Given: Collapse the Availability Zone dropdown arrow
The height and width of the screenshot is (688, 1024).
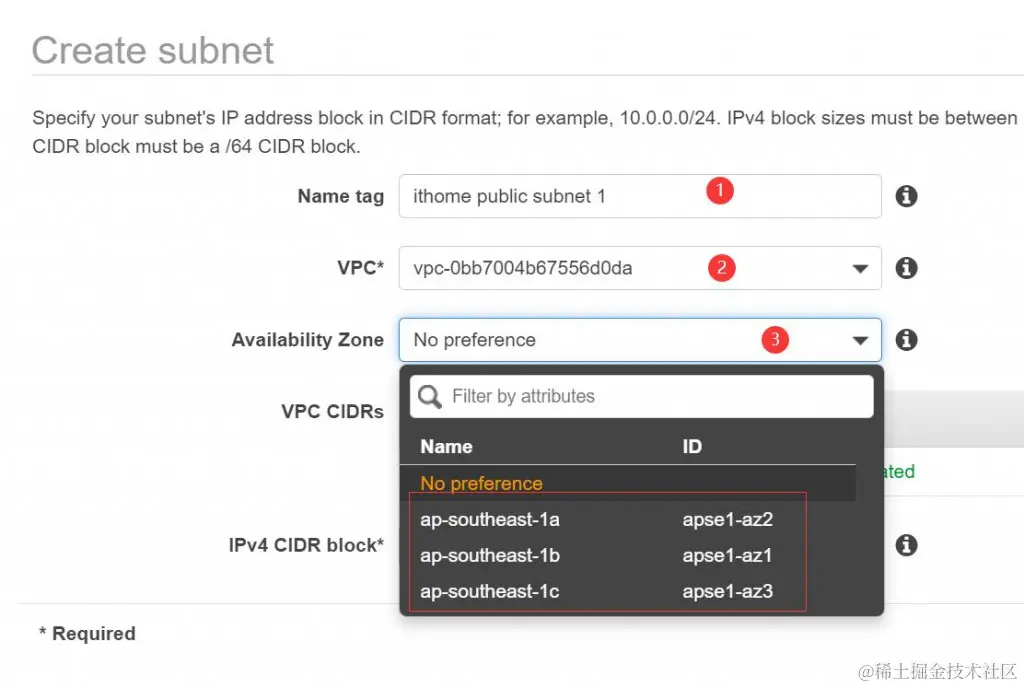Looking at the screenshot, I should point(860,340).
